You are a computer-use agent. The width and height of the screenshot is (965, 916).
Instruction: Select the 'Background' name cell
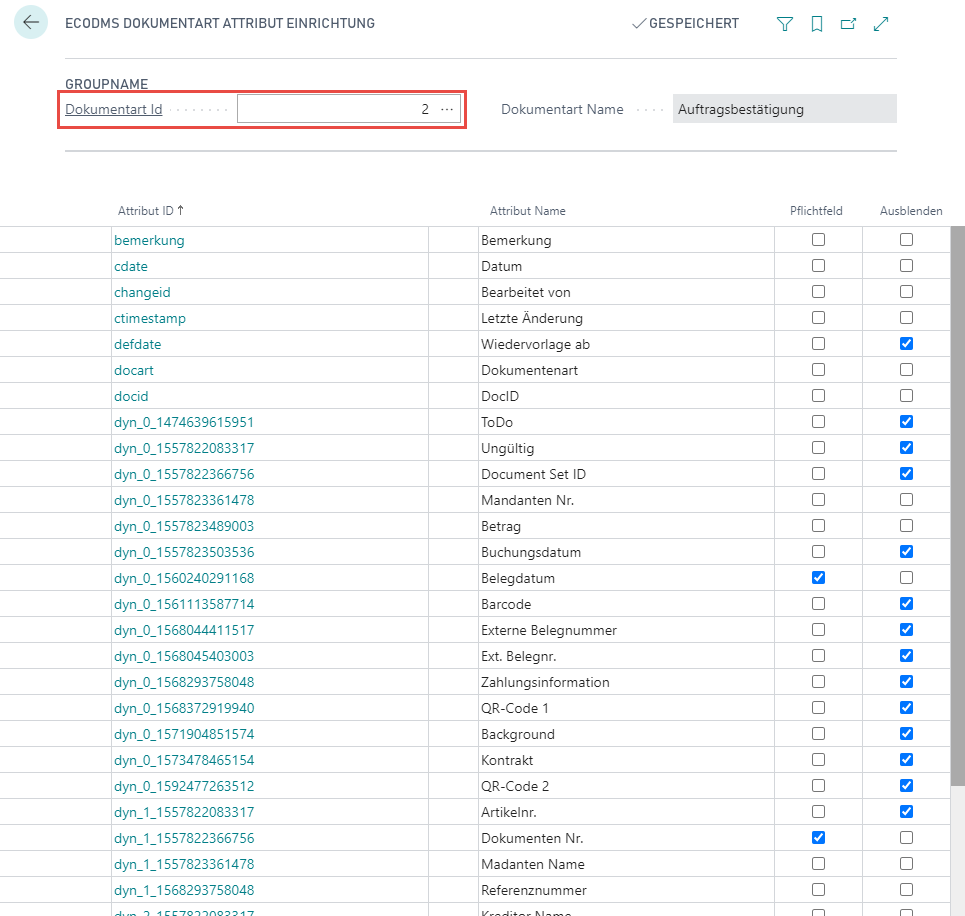coord(626,734)
